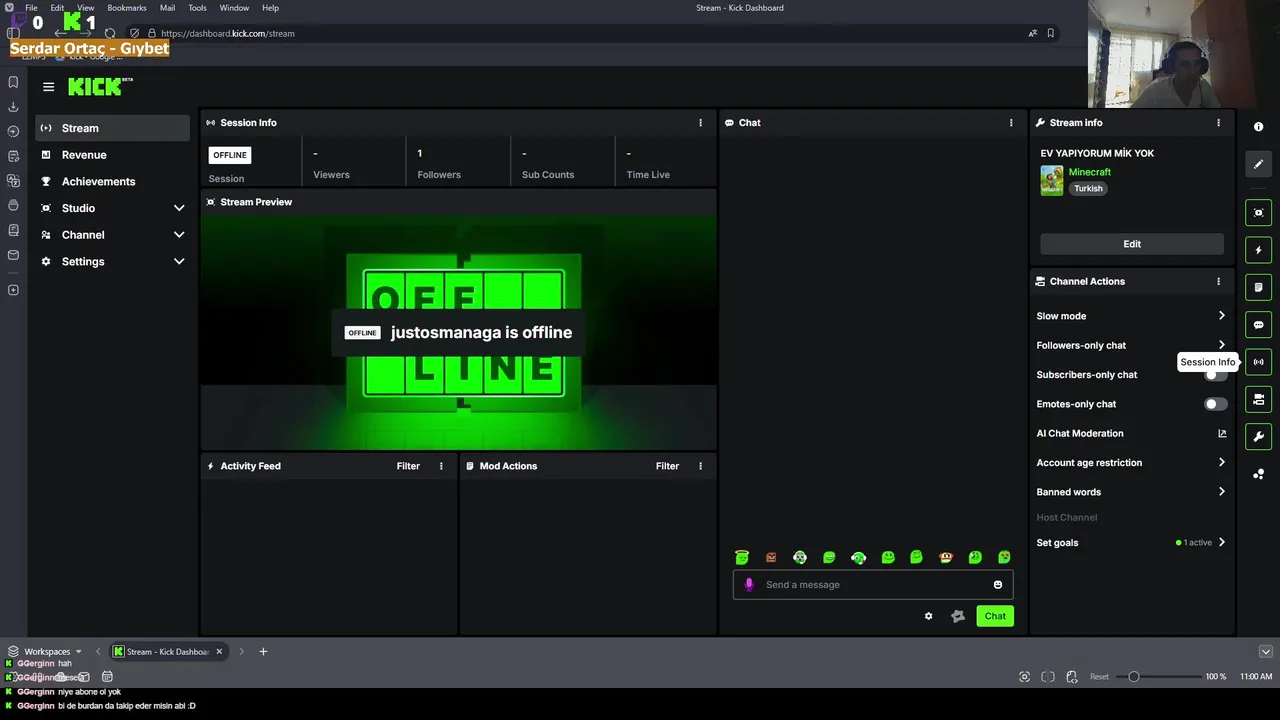Open the Activity Feed three-dot menu
The image size is (1280, 720).
[x=441, y=466]
